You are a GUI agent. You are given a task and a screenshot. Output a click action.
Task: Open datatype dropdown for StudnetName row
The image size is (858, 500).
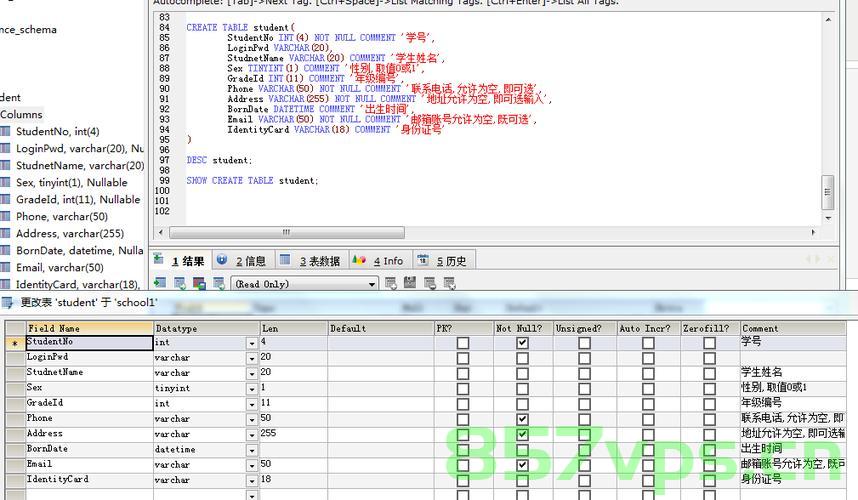coord(252,374)
